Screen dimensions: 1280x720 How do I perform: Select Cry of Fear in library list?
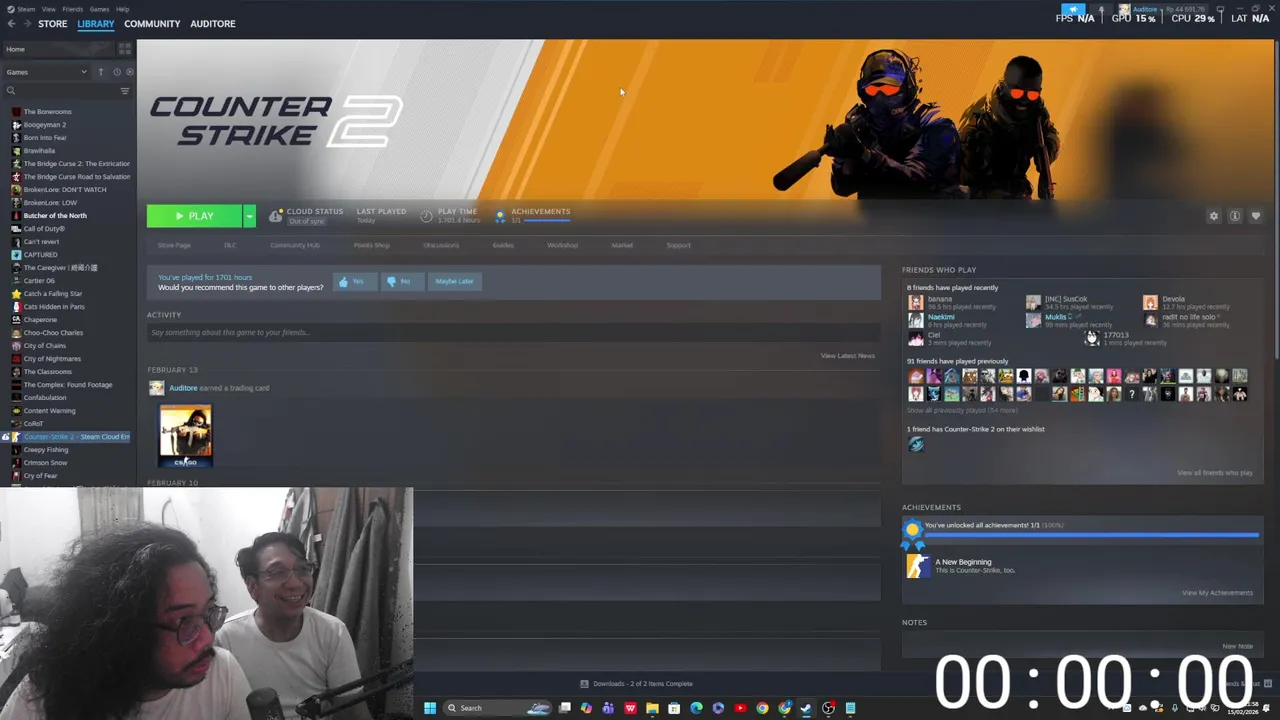[40, 476]
